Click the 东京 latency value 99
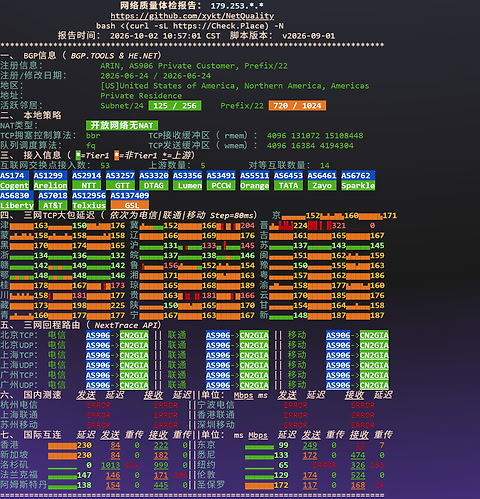The height and width of the screenshot is (499, 480). coord(283,445)
